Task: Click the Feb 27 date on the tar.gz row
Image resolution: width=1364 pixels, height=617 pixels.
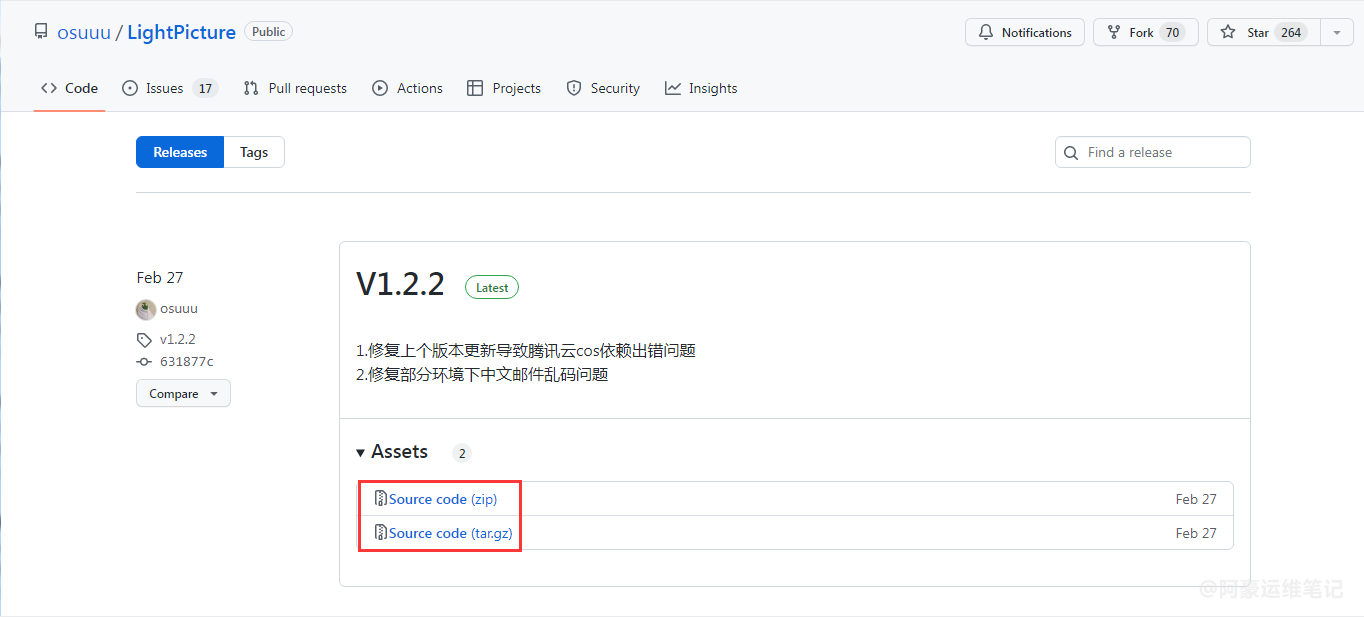Action: (x=1196, y=533)
